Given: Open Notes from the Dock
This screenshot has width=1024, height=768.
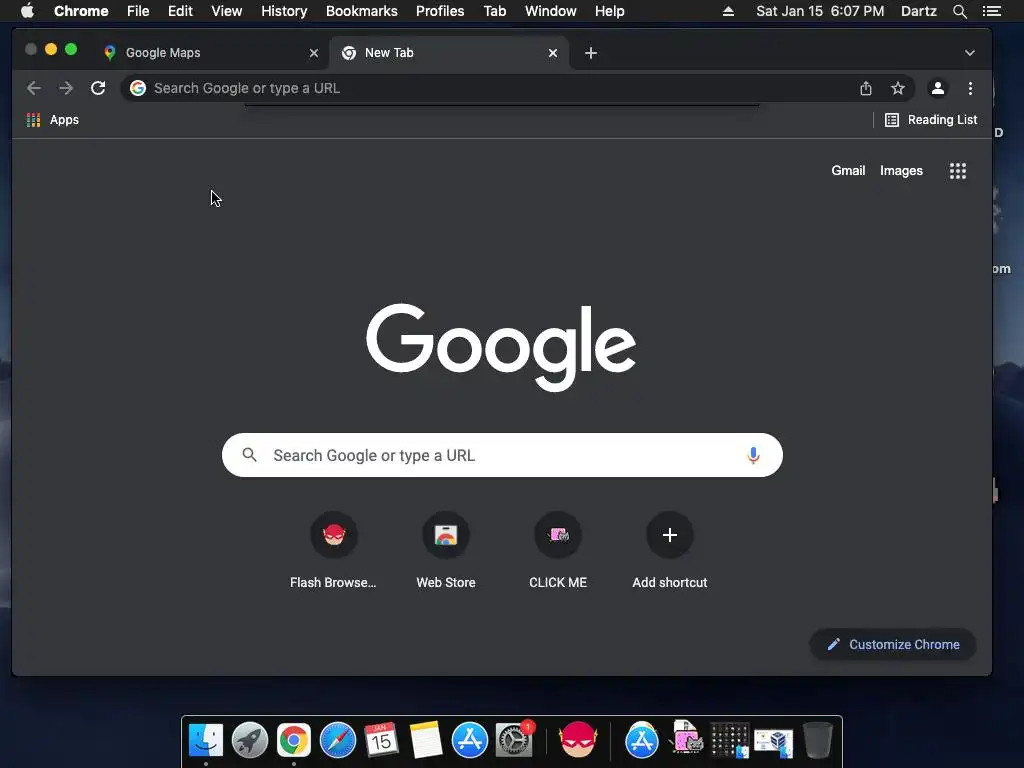Looking at the screenshot, I should tap(426, 740).
